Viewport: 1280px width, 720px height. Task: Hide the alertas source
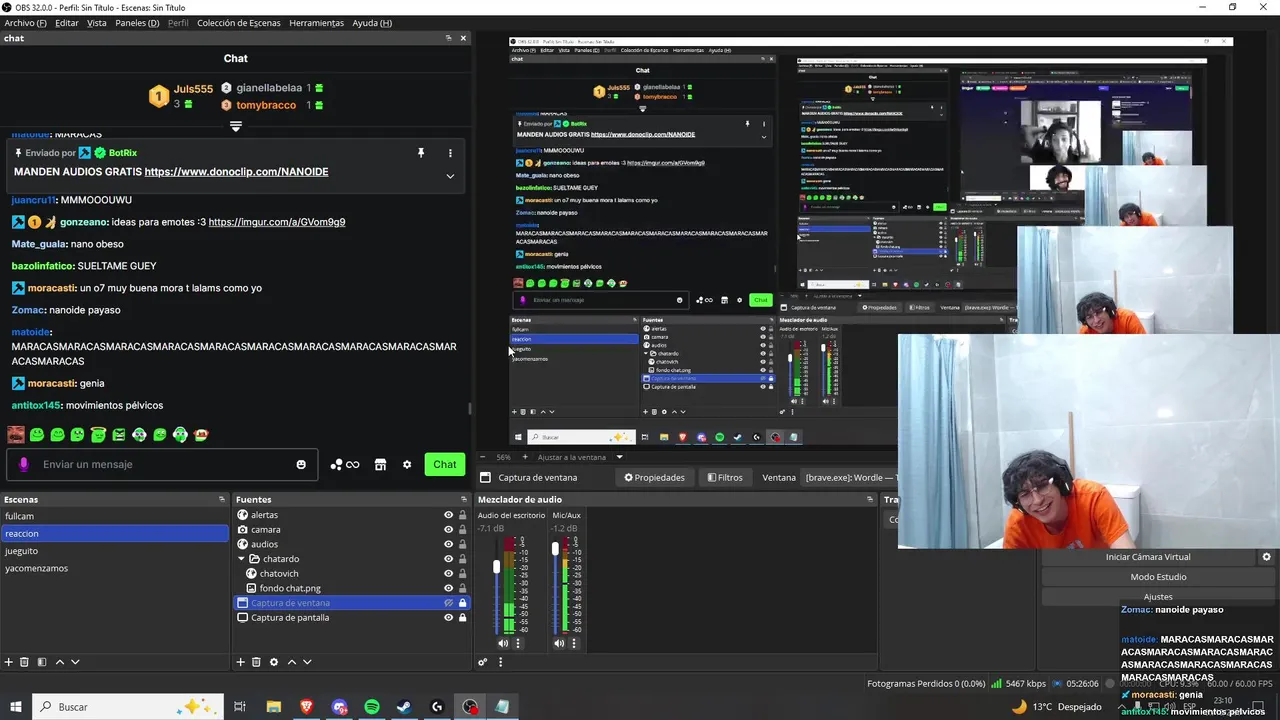(448, 515)
